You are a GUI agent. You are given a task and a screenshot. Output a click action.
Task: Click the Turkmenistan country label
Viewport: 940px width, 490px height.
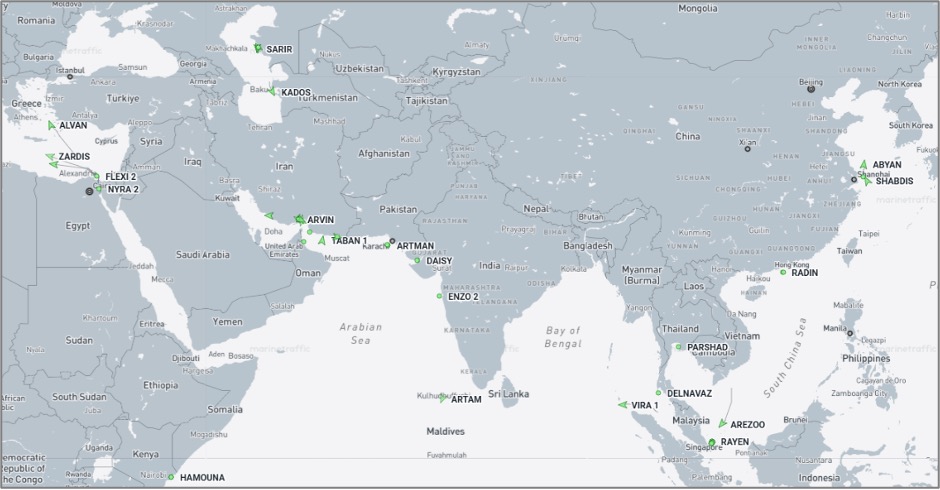point(327,98)
